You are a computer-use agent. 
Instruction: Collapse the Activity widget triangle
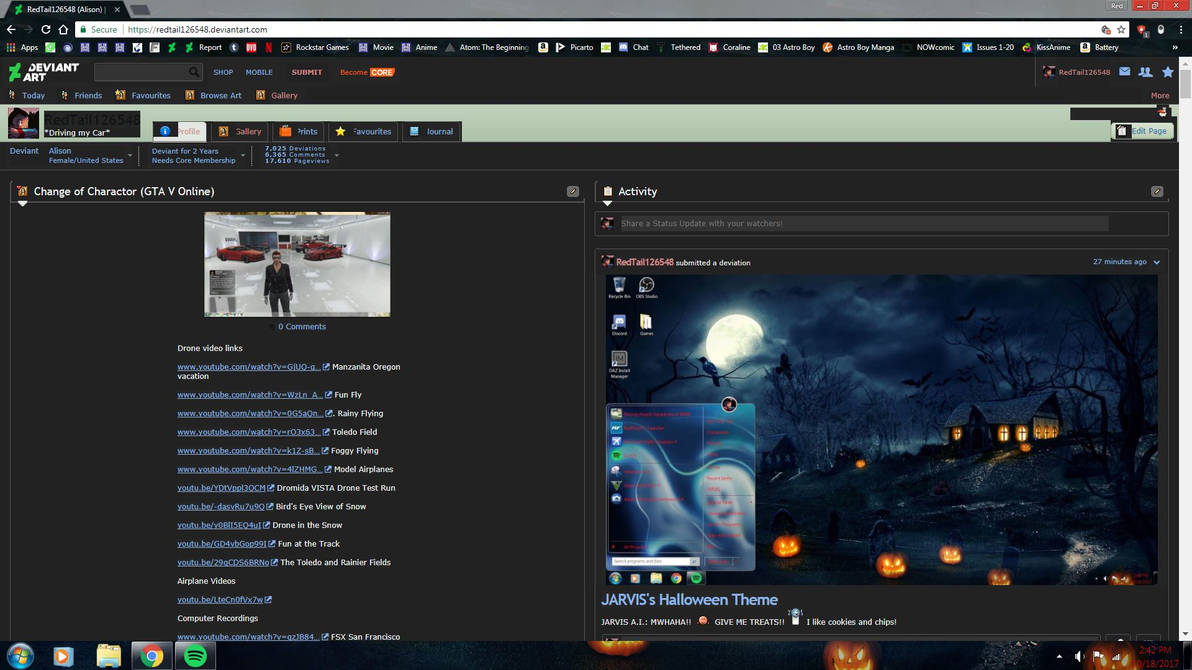[x=607, y=204]
